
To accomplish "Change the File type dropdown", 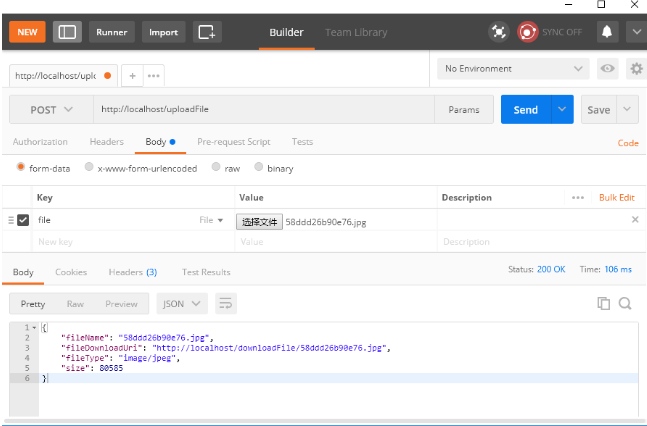I will coord(211,220).
